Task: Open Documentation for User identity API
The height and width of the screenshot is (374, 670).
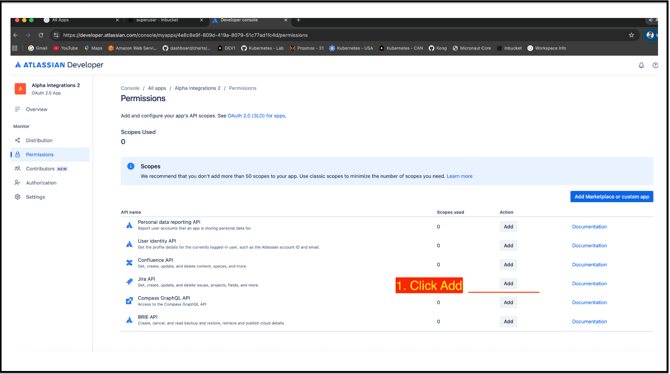Action: point(589,245)
